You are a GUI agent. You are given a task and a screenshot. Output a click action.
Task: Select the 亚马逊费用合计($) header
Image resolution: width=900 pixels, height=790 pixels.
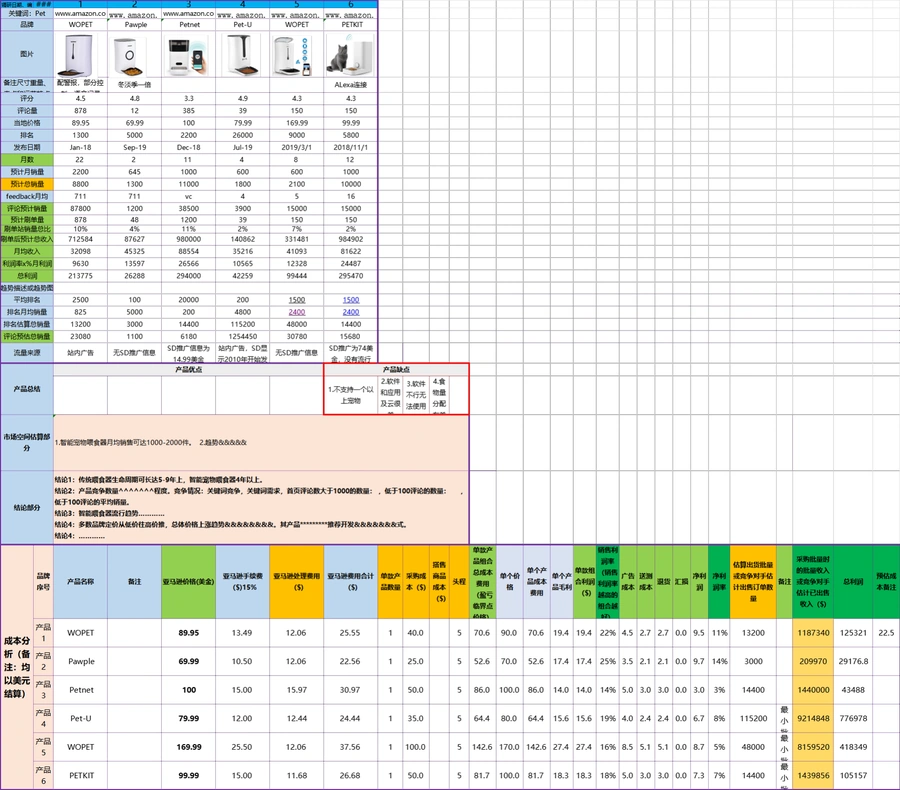coord(351,582)
